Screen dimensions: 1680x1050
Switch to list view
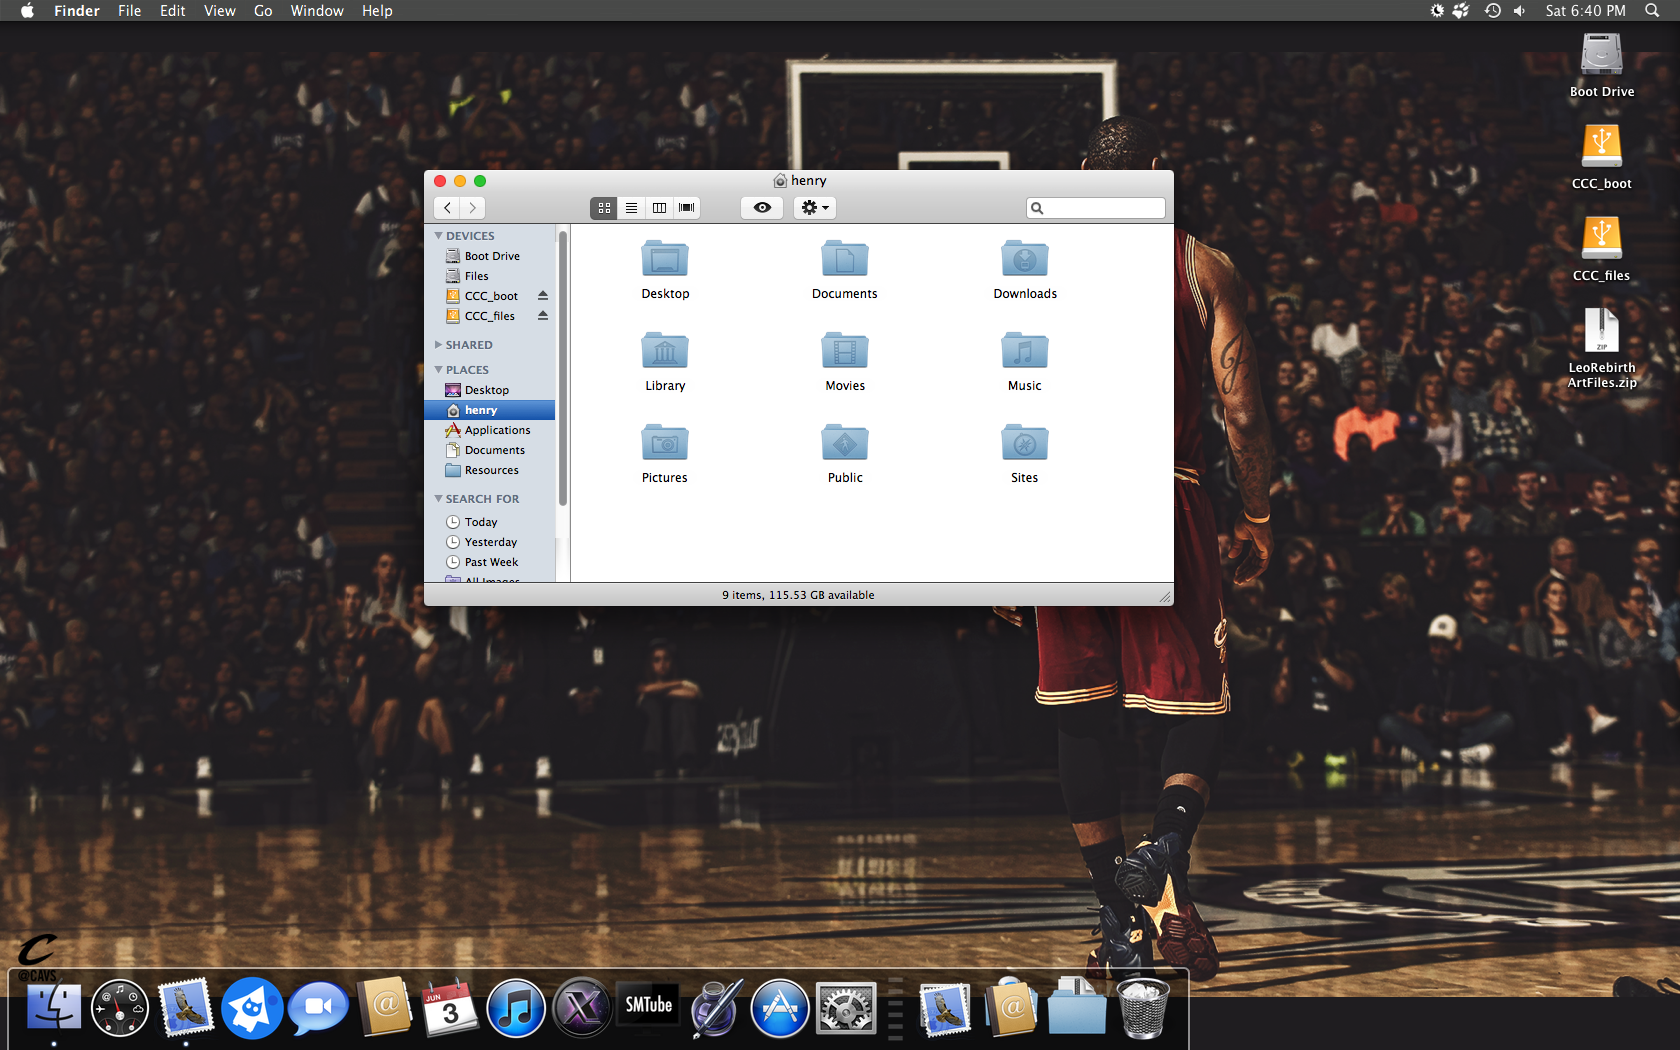631,207
